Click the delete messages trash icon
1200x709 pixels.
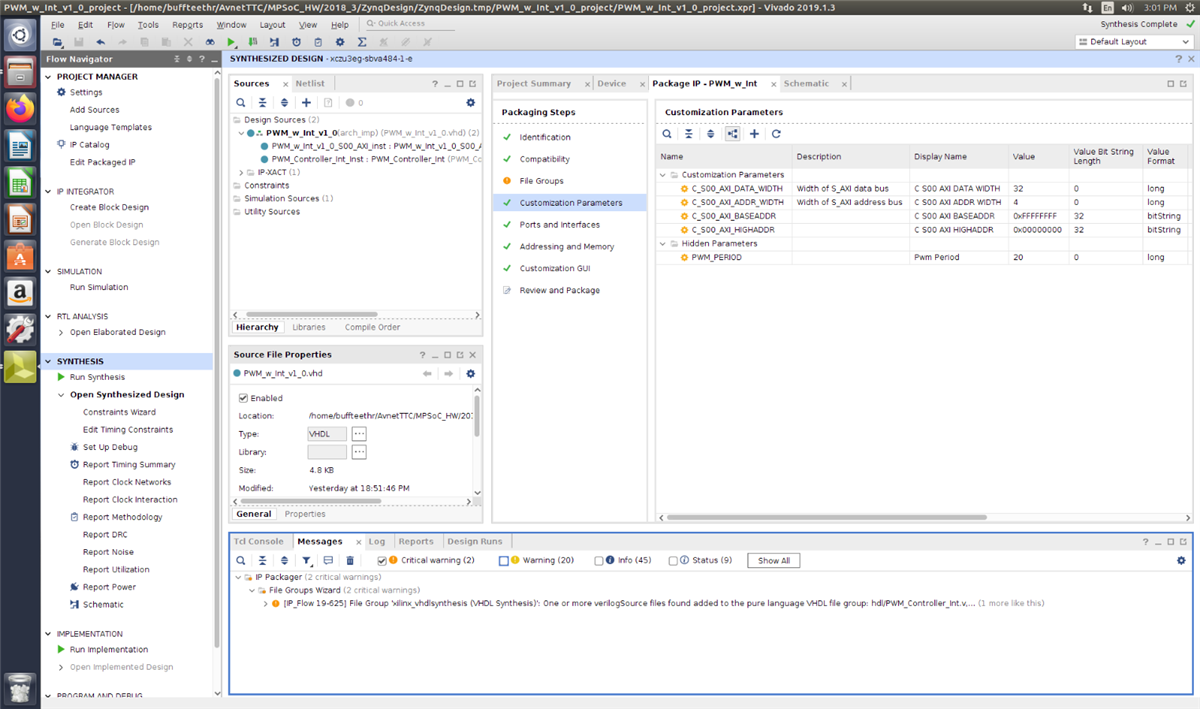(x=350, y=561)
